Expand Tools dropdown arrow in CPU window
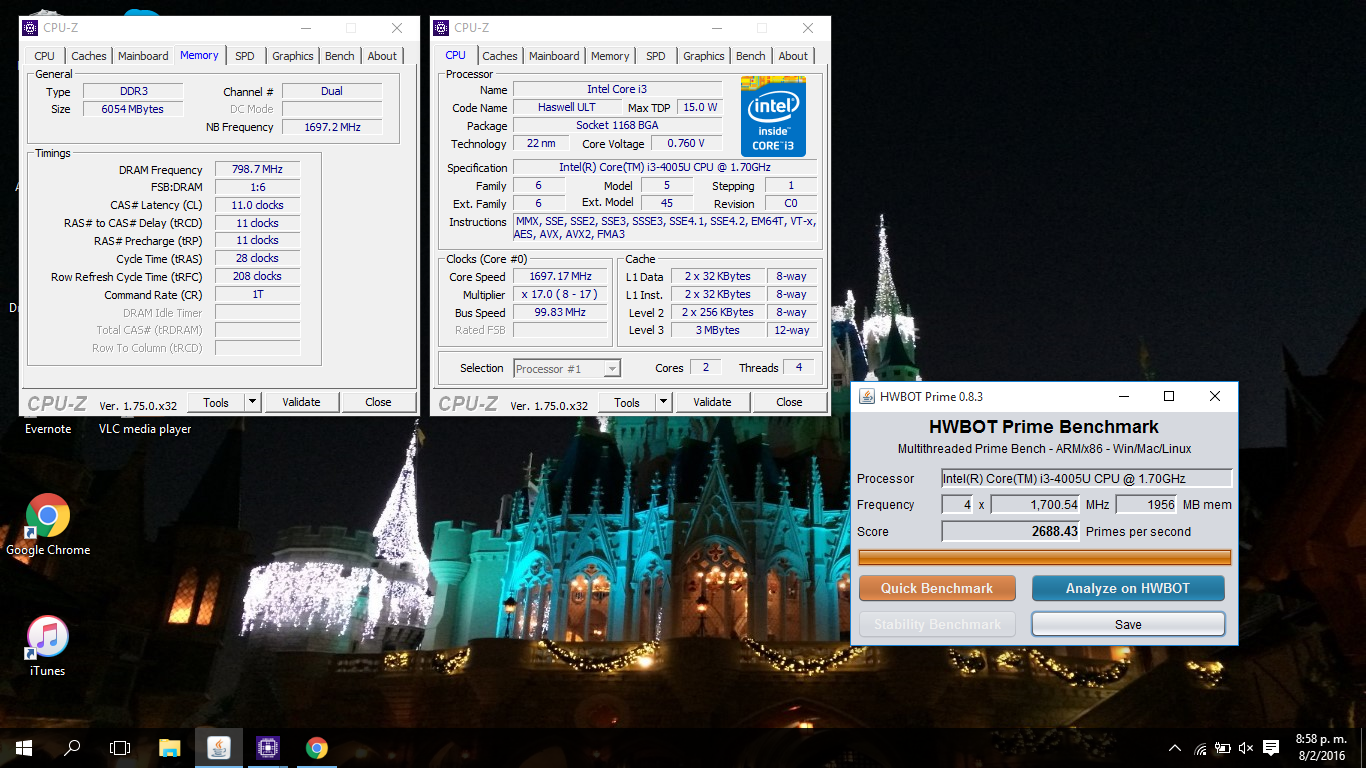Image resolution: width=1366 pixels, height=768 pixels. pos(664,402)
